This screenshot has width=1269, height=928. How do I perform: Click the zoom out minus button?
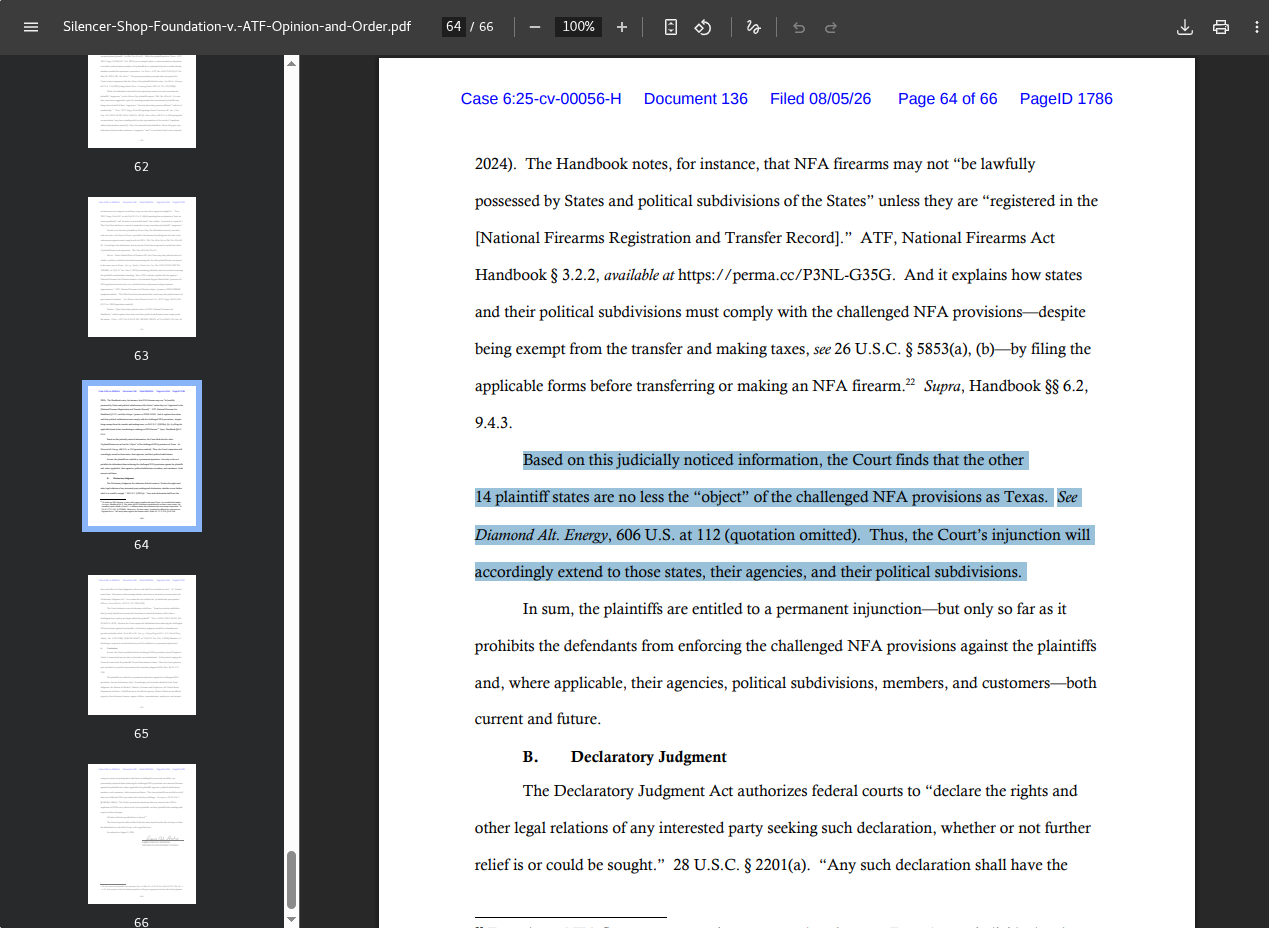coord(535,27)
